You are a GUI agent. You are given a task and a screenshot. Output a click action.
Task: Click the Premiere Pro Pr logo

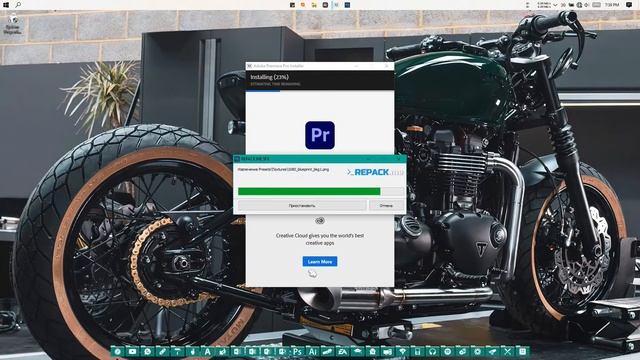click(x=320, y=135)
